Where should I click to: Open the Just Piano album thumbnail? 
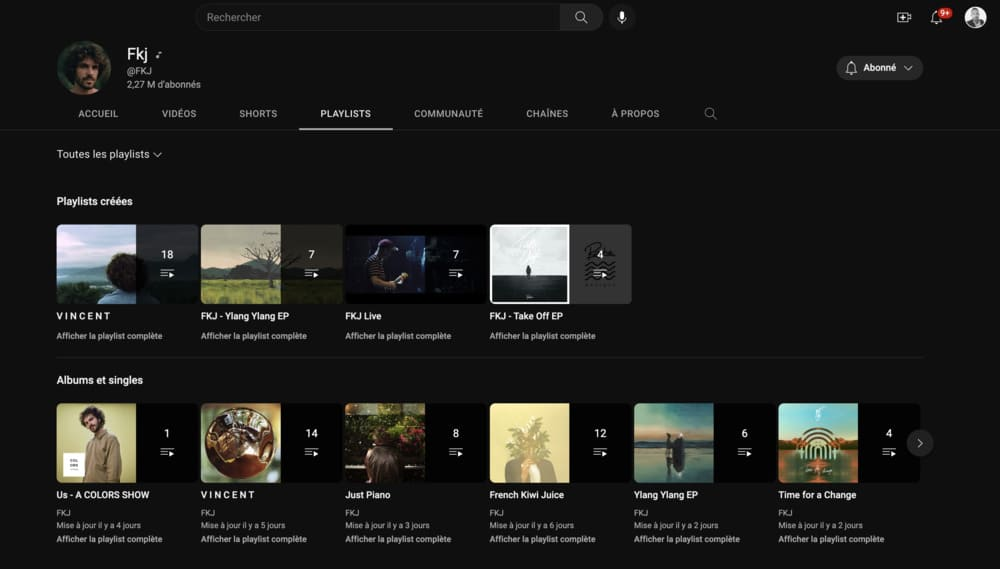416,443
